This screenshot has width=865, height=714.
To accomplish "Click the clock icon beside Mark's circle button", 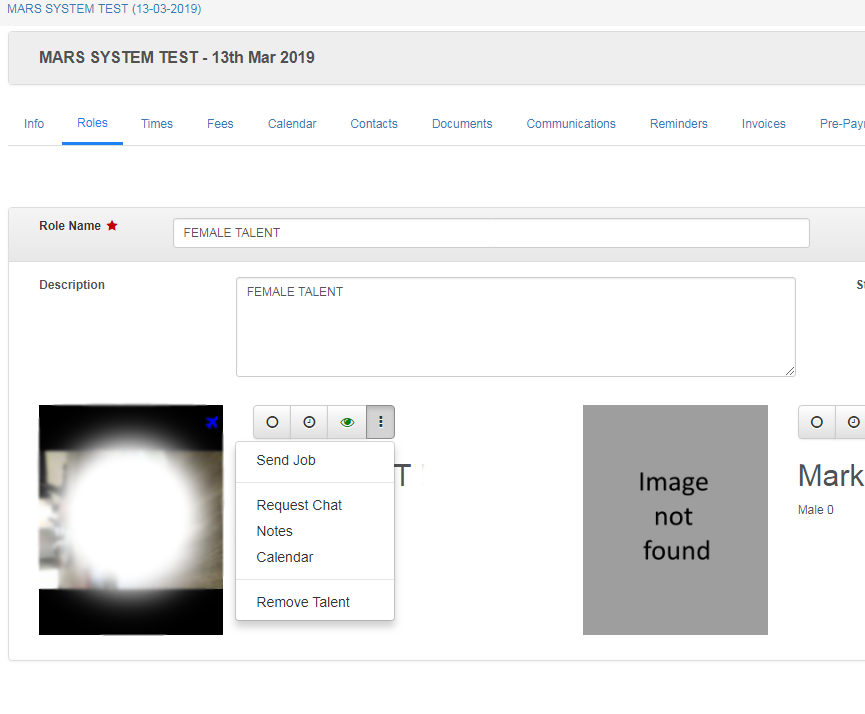I will click(852, 422).
